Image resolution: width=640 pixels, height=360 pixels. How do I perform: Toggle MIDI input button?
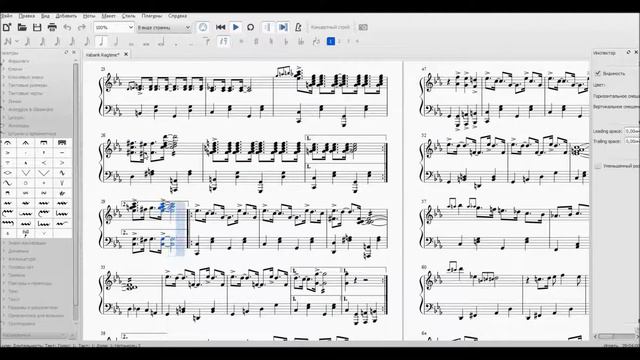pyautogui.click(x=203, y=27)
